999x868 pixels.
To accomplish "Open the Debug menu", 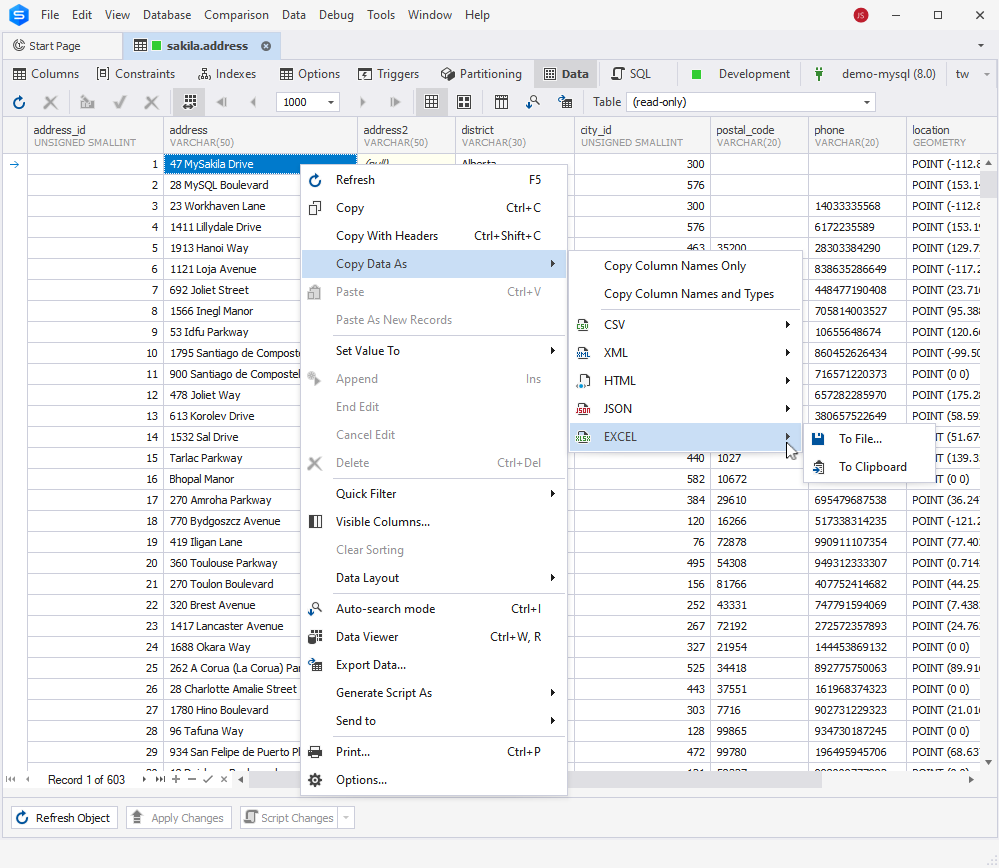I will pyautogui.click(x=336, y=15).
